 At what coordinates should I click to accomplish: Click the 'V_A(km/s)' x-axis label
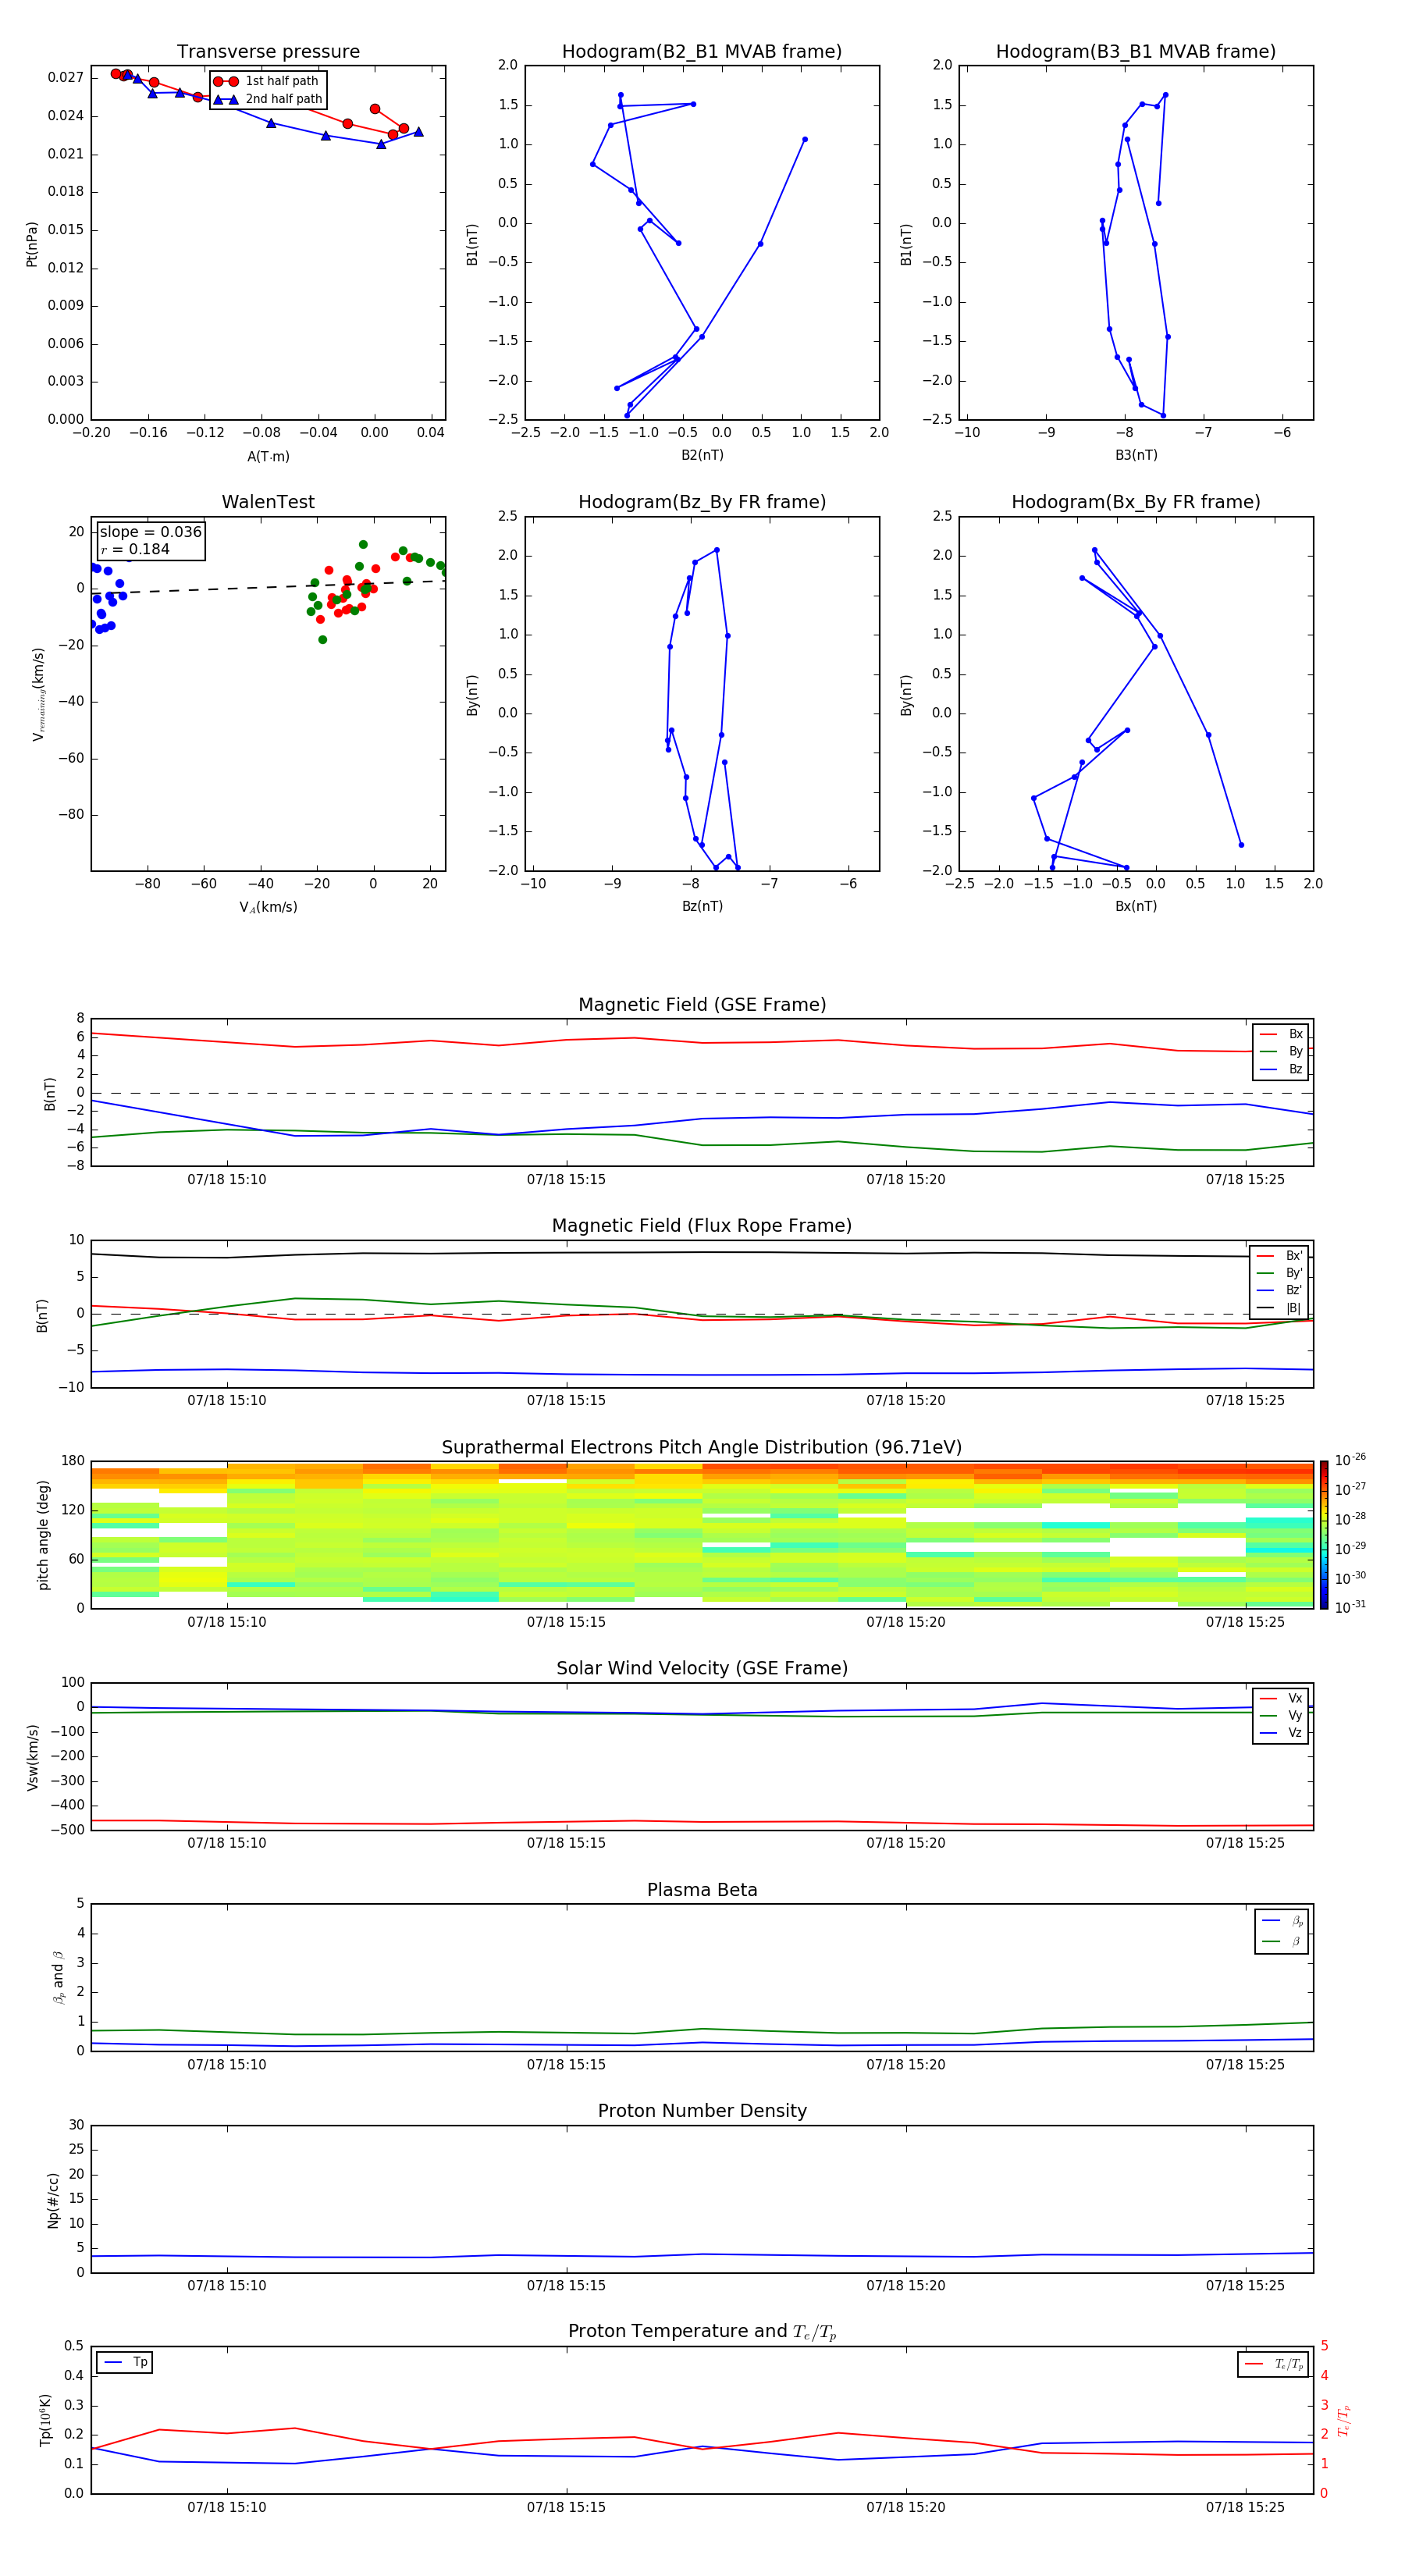268,908
